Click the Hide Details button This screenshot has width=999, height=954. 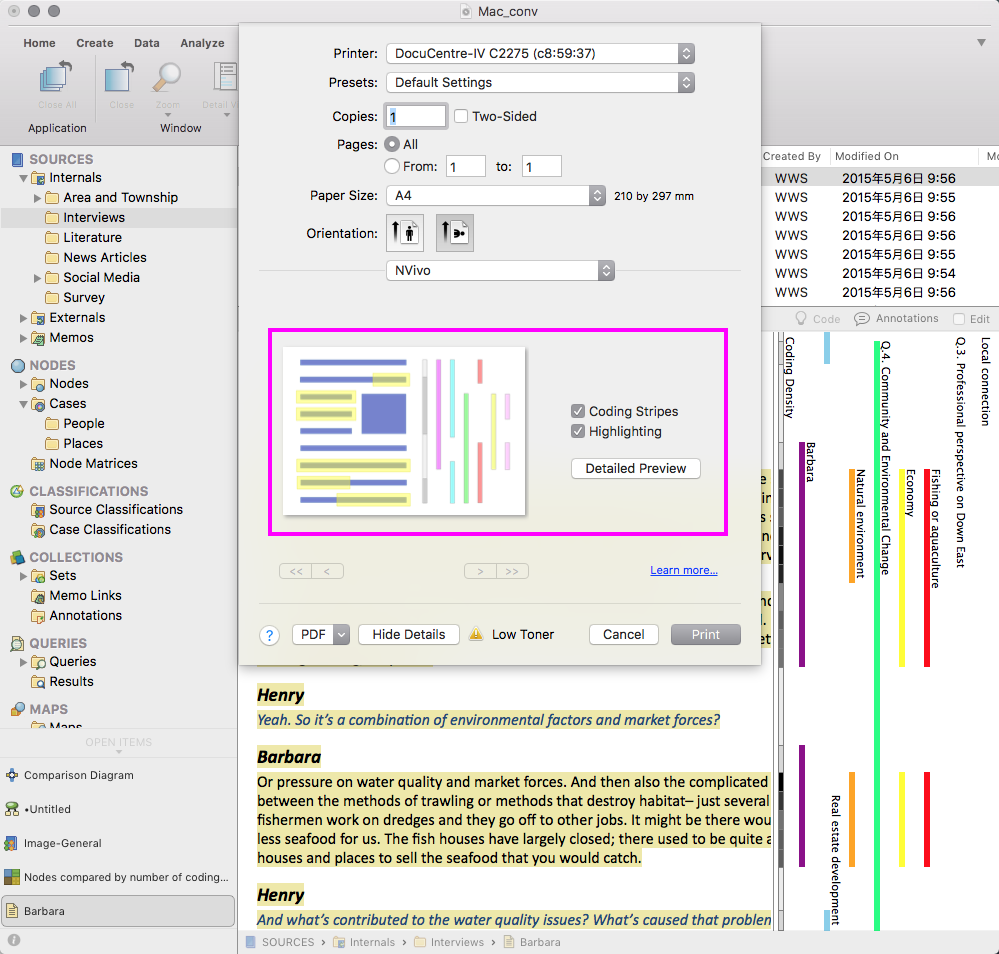point(408,635)
